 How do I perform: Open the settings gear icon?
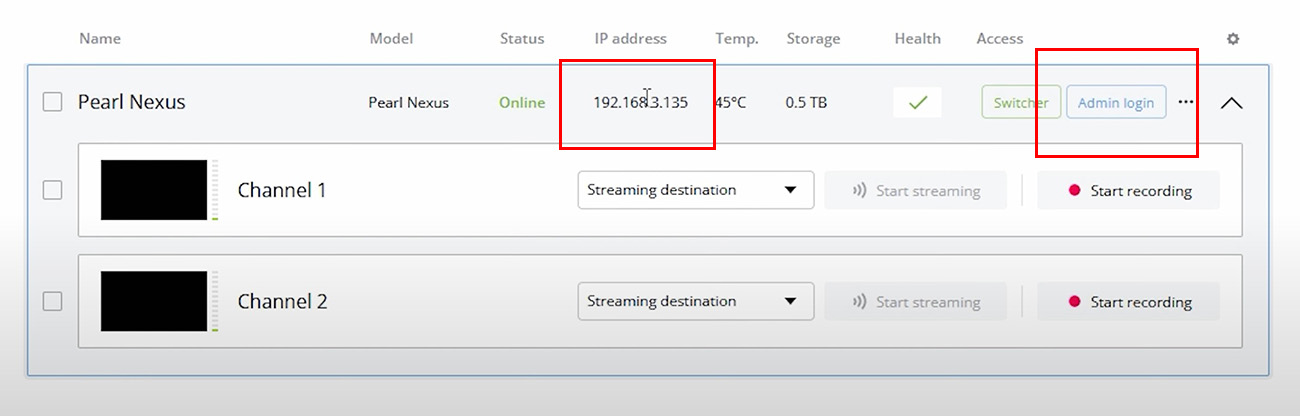coord(1232,39)
